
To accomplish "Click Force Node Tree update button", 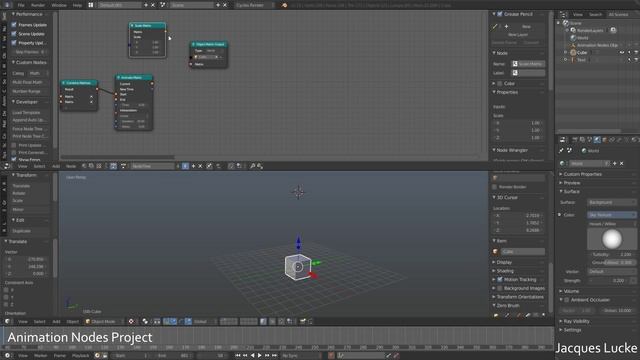I will point(29,129).
